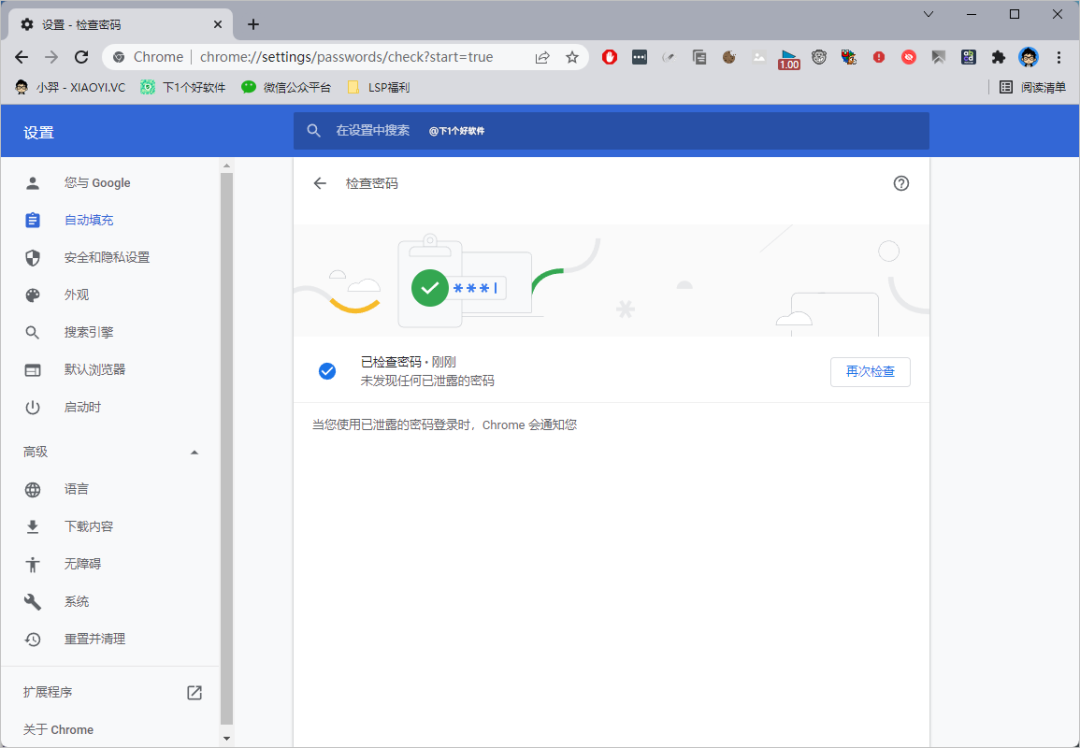The image size is (1080, 748).
Task: Open the 扩展程序 external link icon
Action: (194, 692)
